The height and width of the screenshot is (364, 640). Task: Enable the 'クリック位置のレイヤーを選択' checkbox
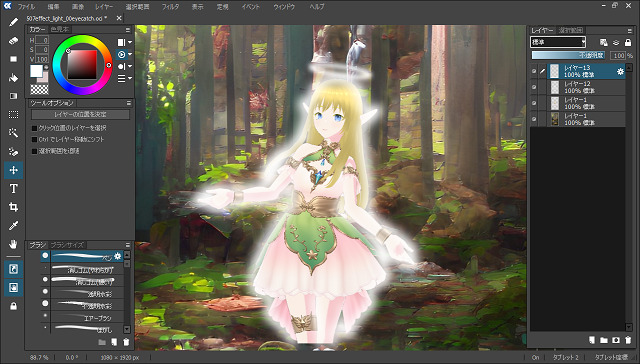[x=35, y=128]
